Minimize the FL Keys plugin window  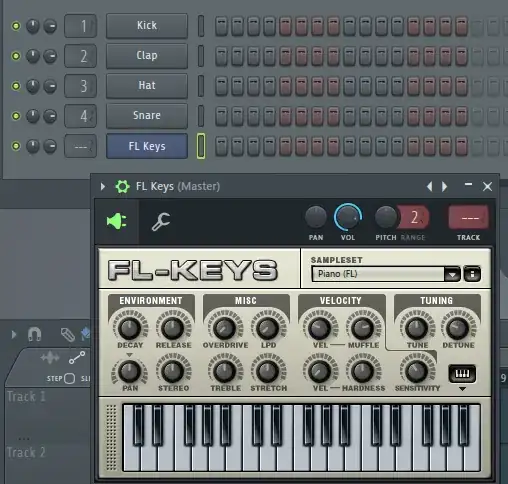coord(468,184)
